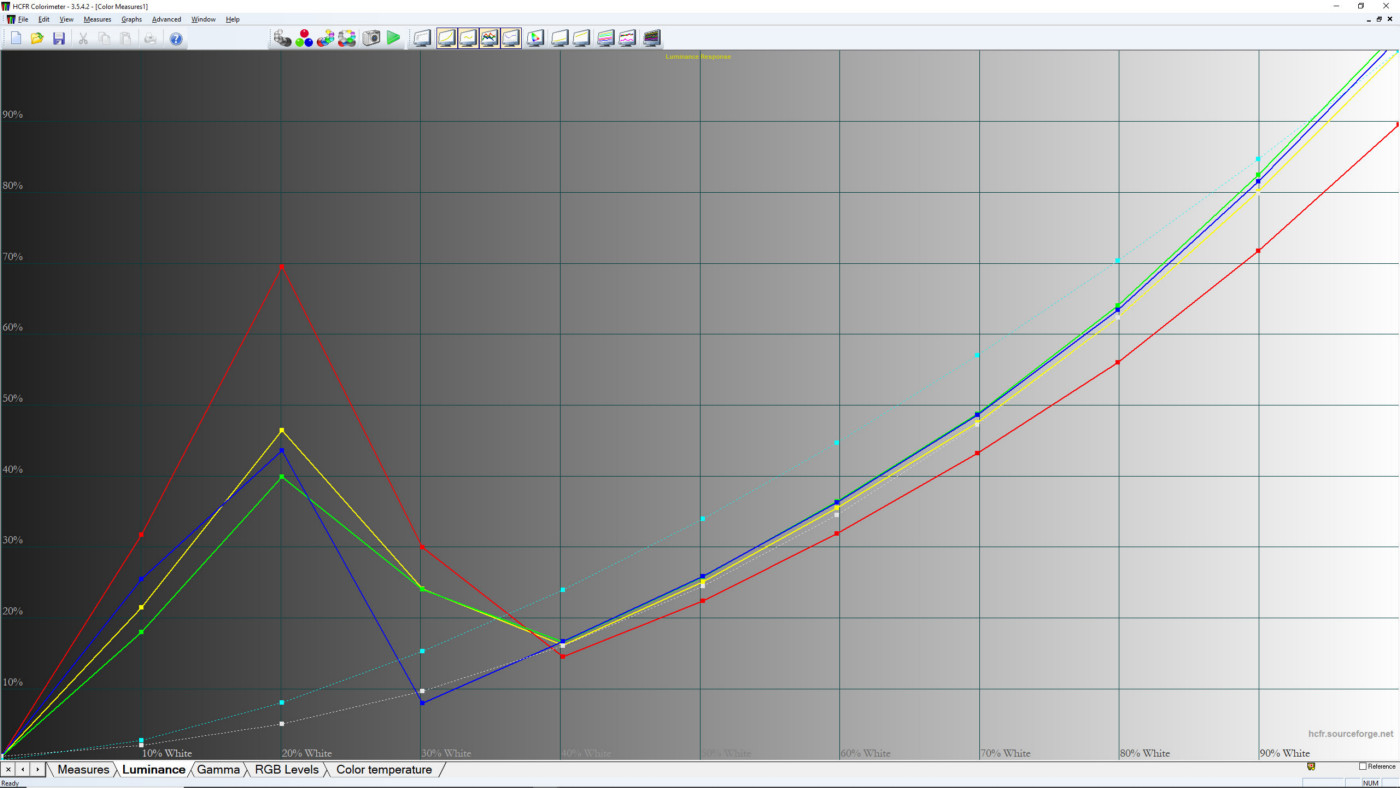Open the Edit menu
1400x788 pixels.
pyautogui.click(x=44, y=19)
